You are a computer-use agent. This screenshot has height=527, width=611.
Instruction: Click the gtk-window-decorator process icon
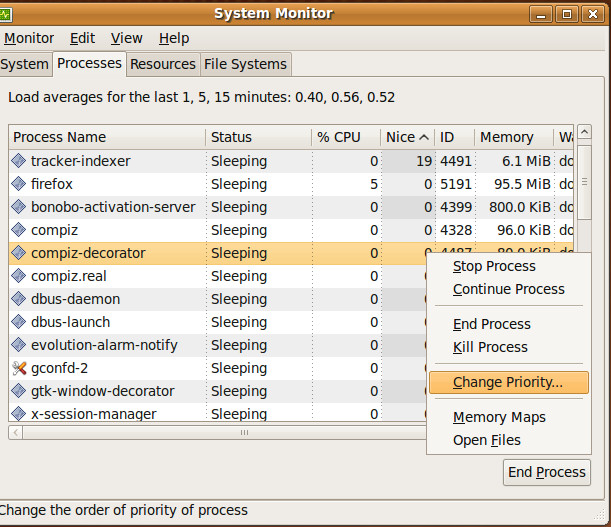pos(18,391)
